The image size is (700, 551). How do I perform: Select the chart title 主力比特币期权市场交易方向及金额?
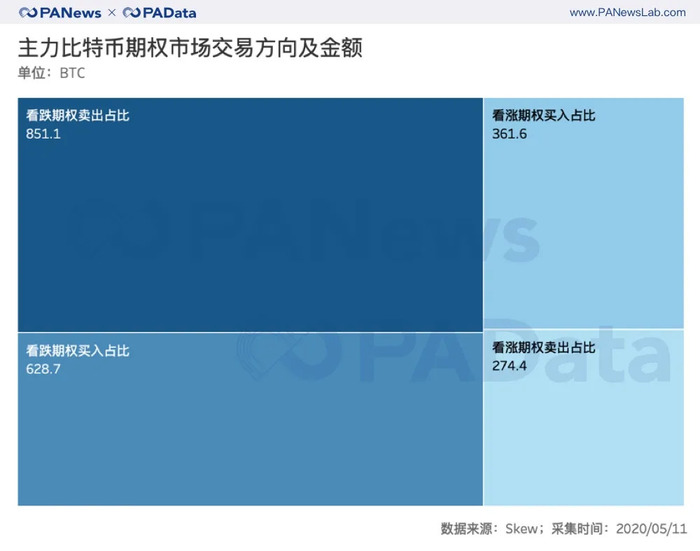point(188,49)
